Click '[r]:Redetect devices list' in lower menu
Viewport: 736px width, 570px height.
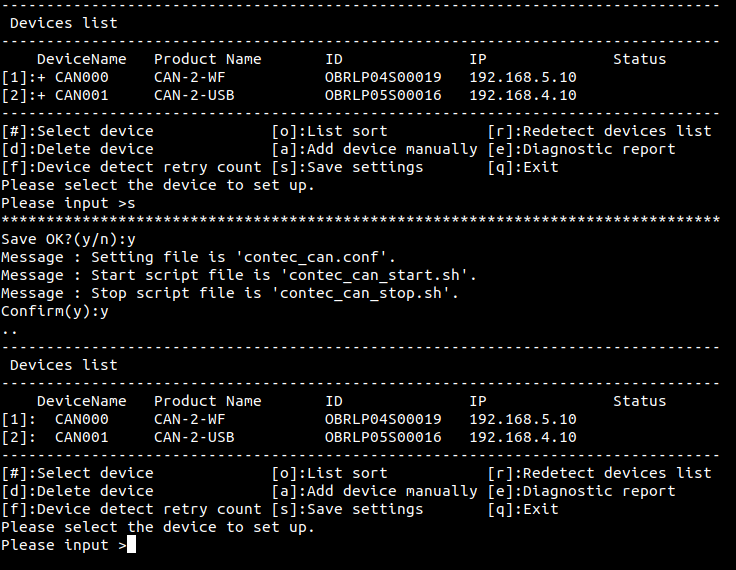coord(600,473)
